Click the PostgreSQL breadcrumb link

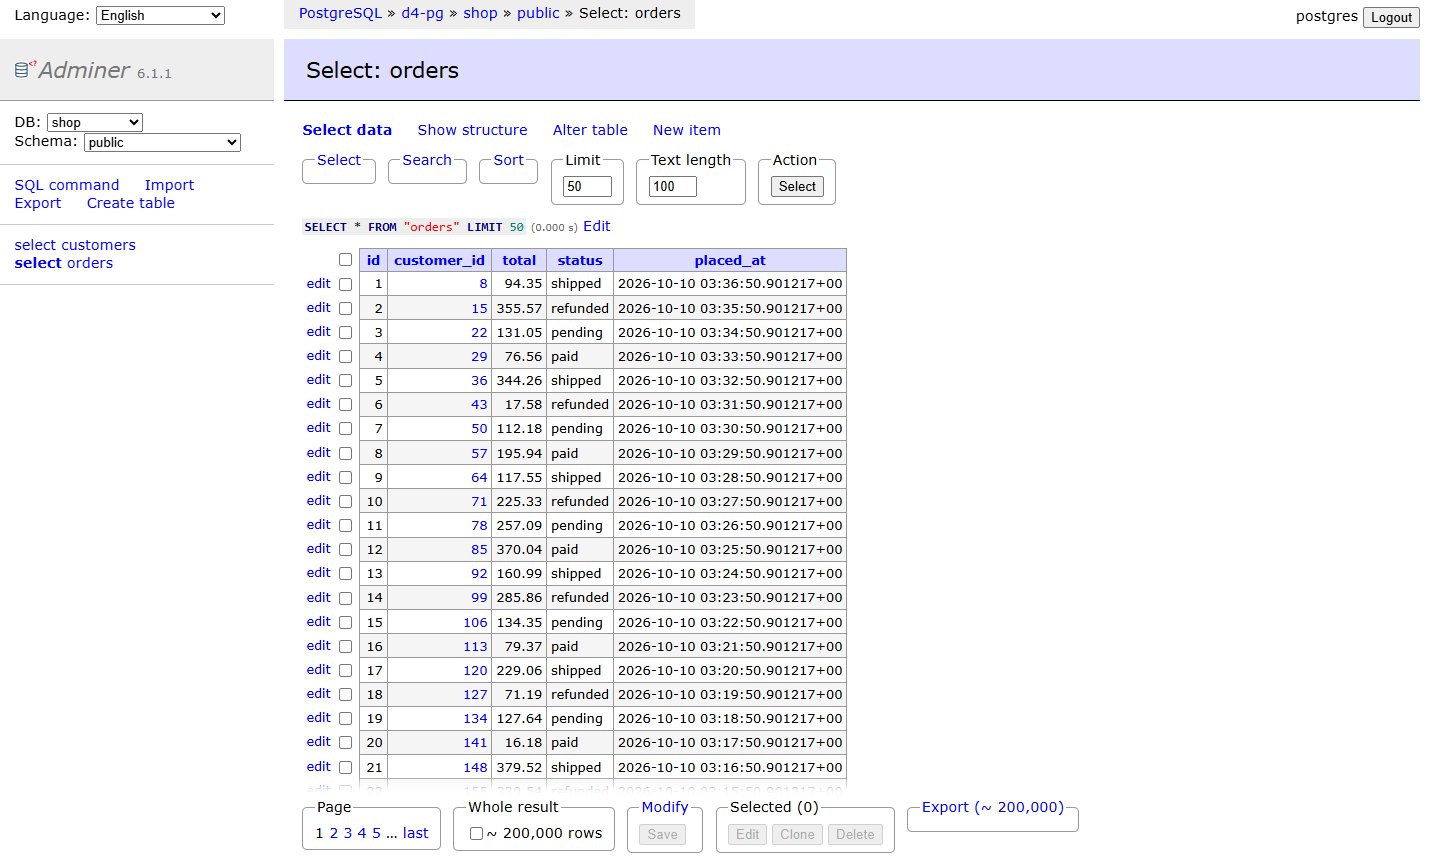340,13
